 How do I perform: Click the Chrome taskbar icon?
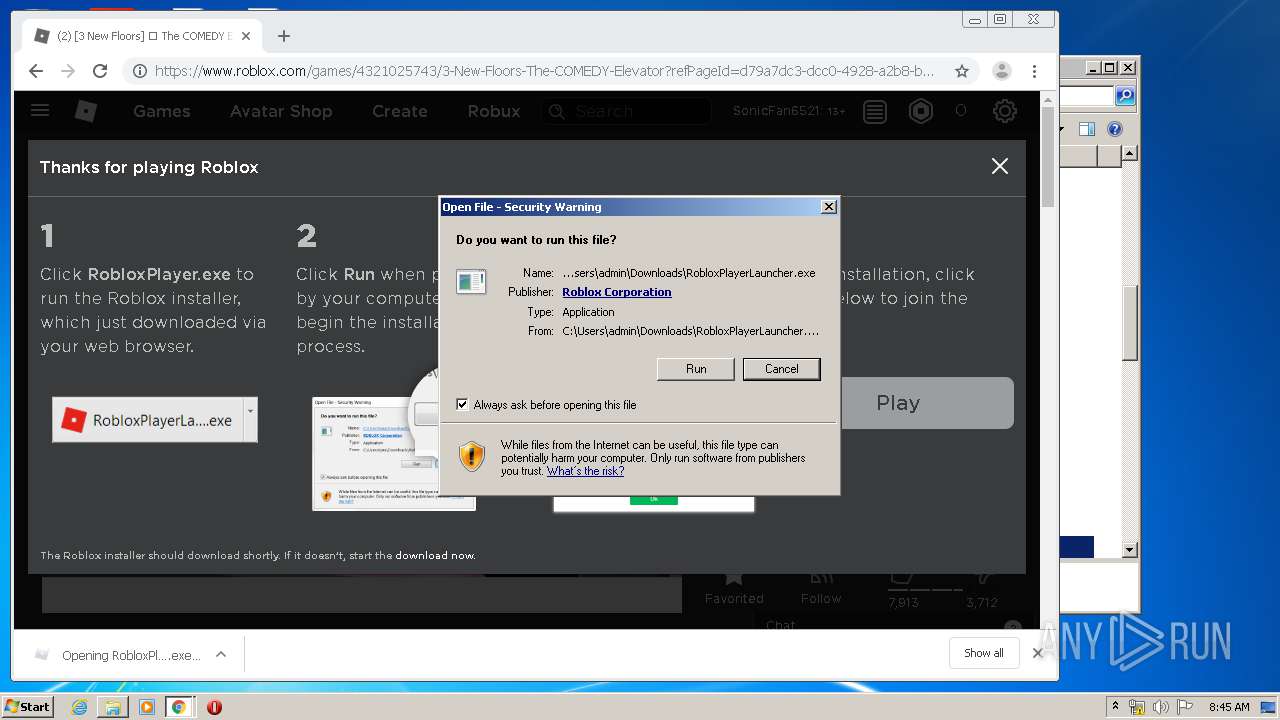tap(179, 707)
